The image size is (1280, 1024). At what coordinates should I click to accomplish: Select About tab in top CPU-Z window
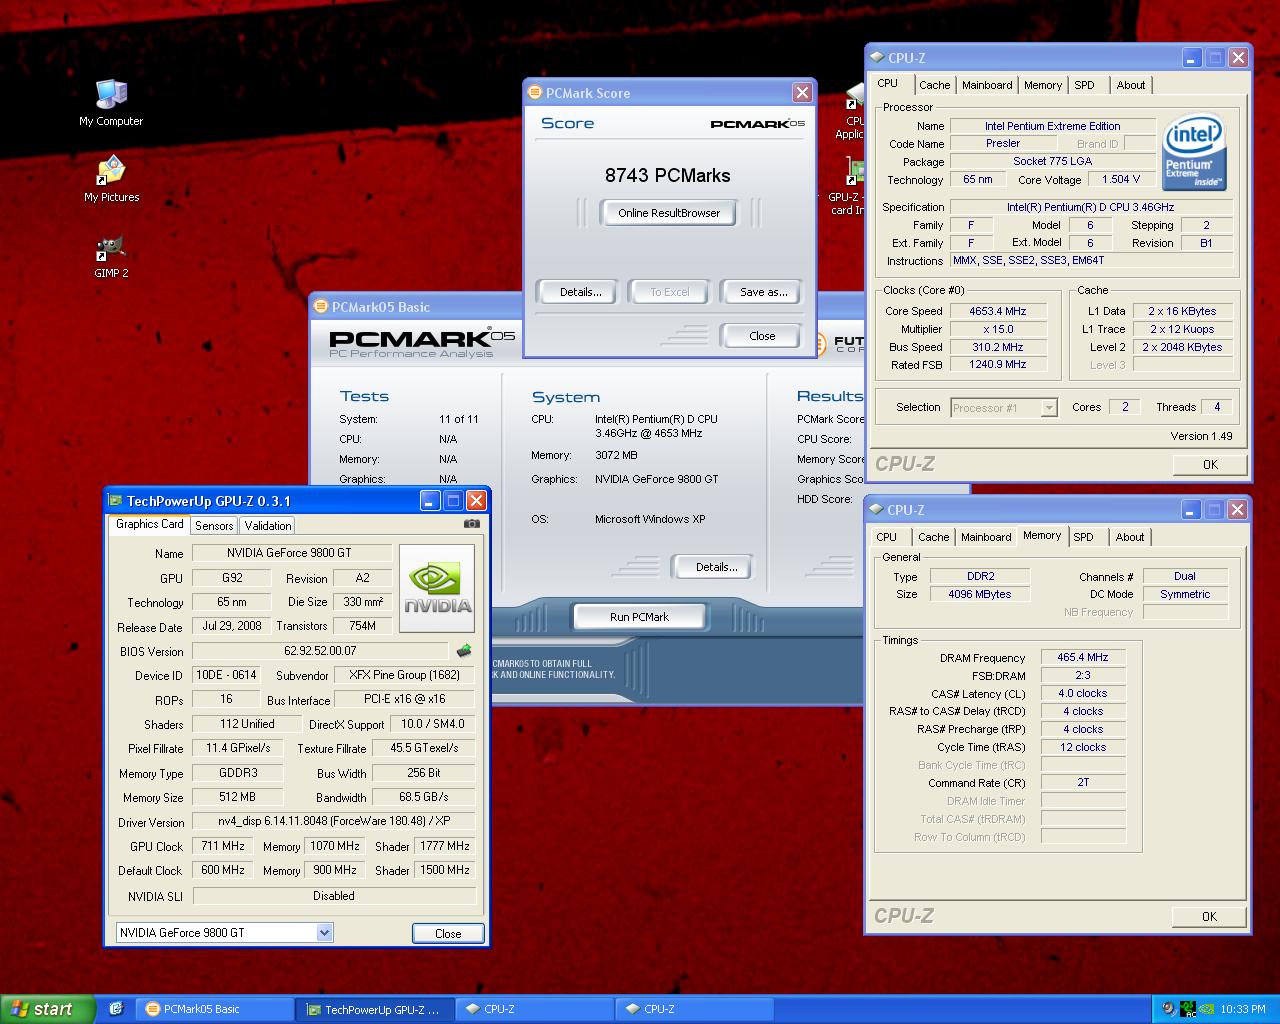[x=1131, y=85]
